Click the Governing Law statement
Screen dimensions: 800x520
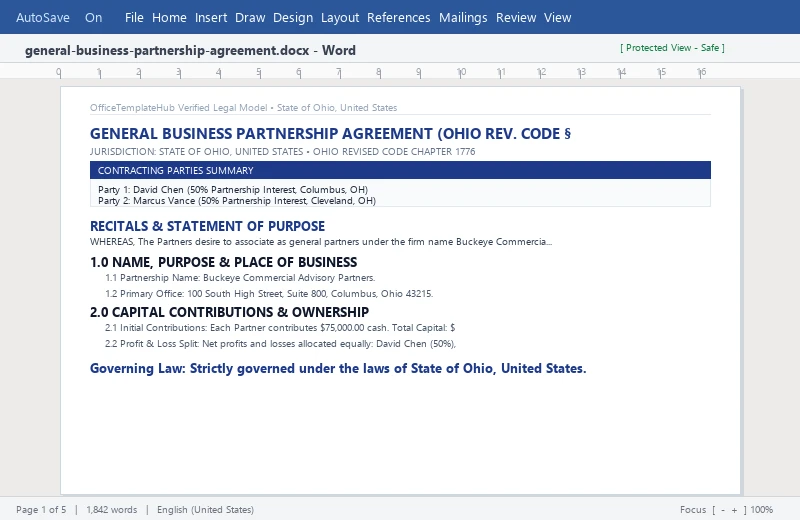338,368
